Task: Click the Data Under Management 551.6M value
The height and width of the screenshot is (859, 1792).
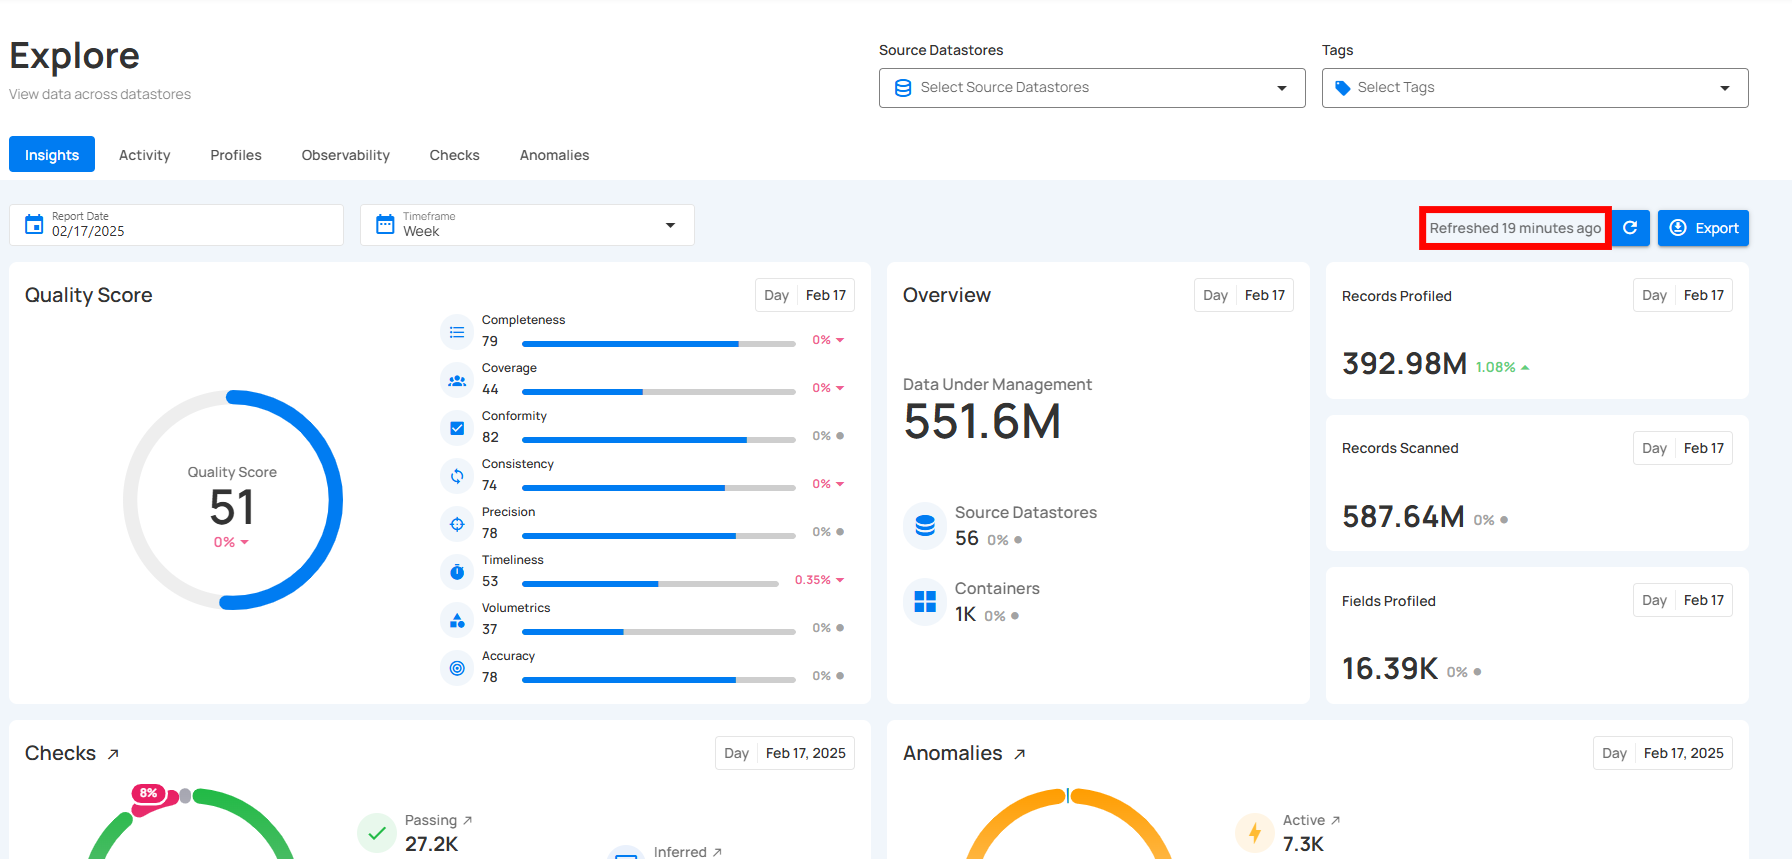Action: tap(982, 421)
